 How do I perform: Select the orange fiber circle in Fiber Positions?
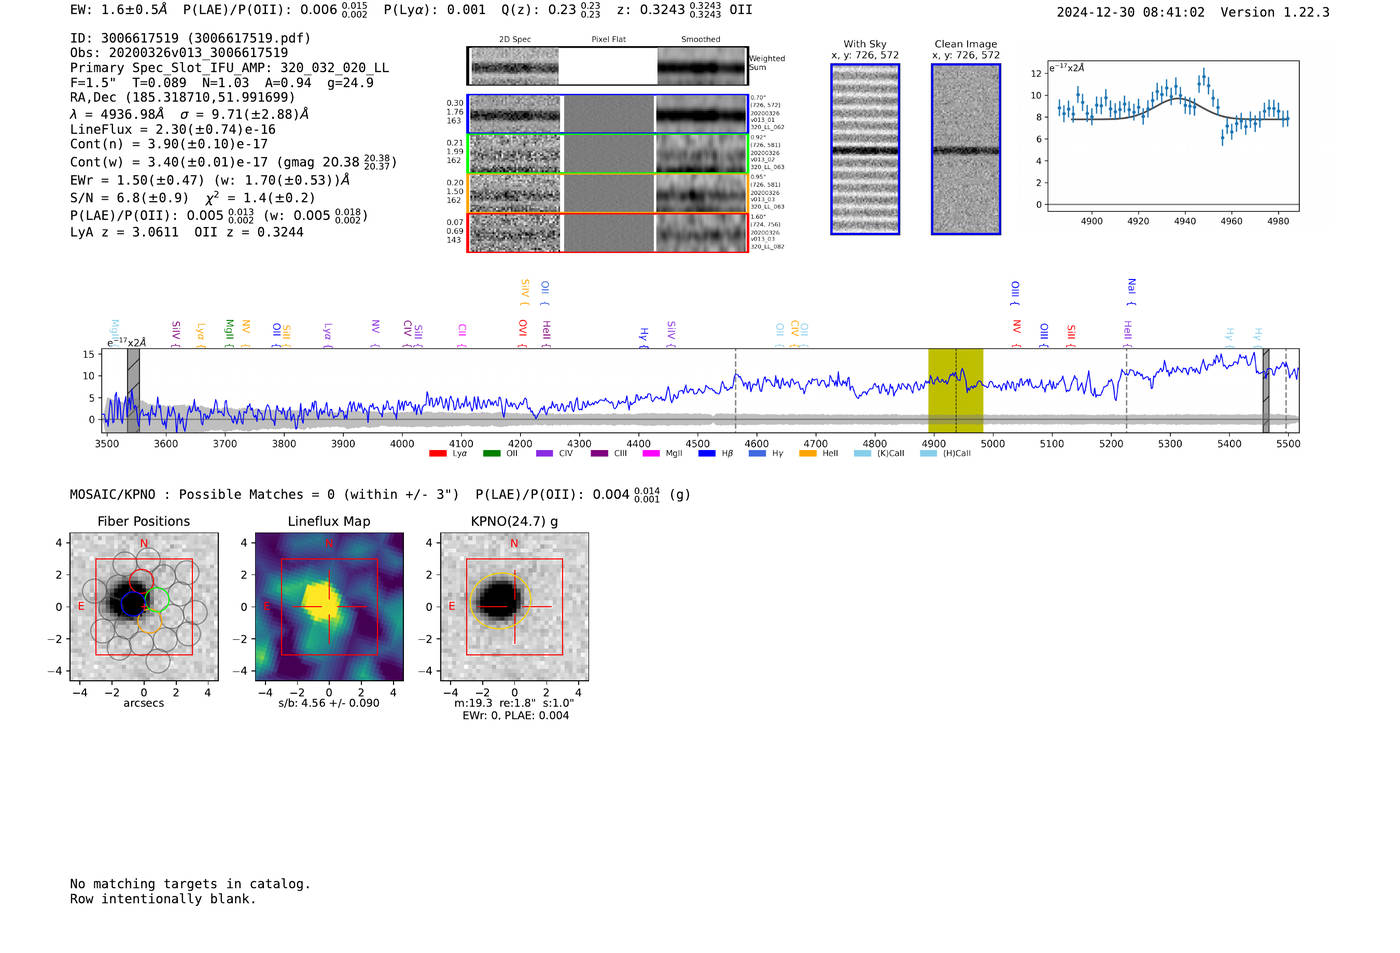pyautogui.click(x=149, y=622)
